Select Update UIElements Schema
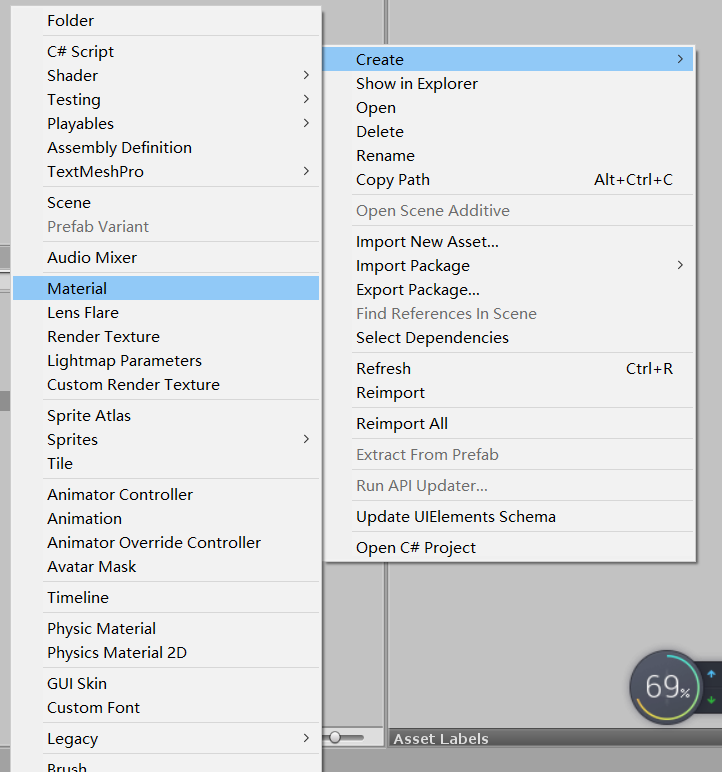 tap(509, 517)
